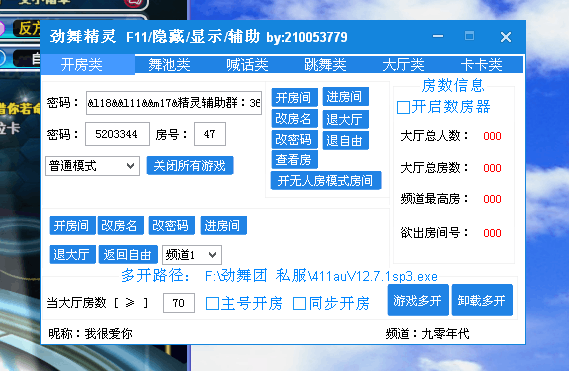Open the 大厅类 tab

point(403,65)
